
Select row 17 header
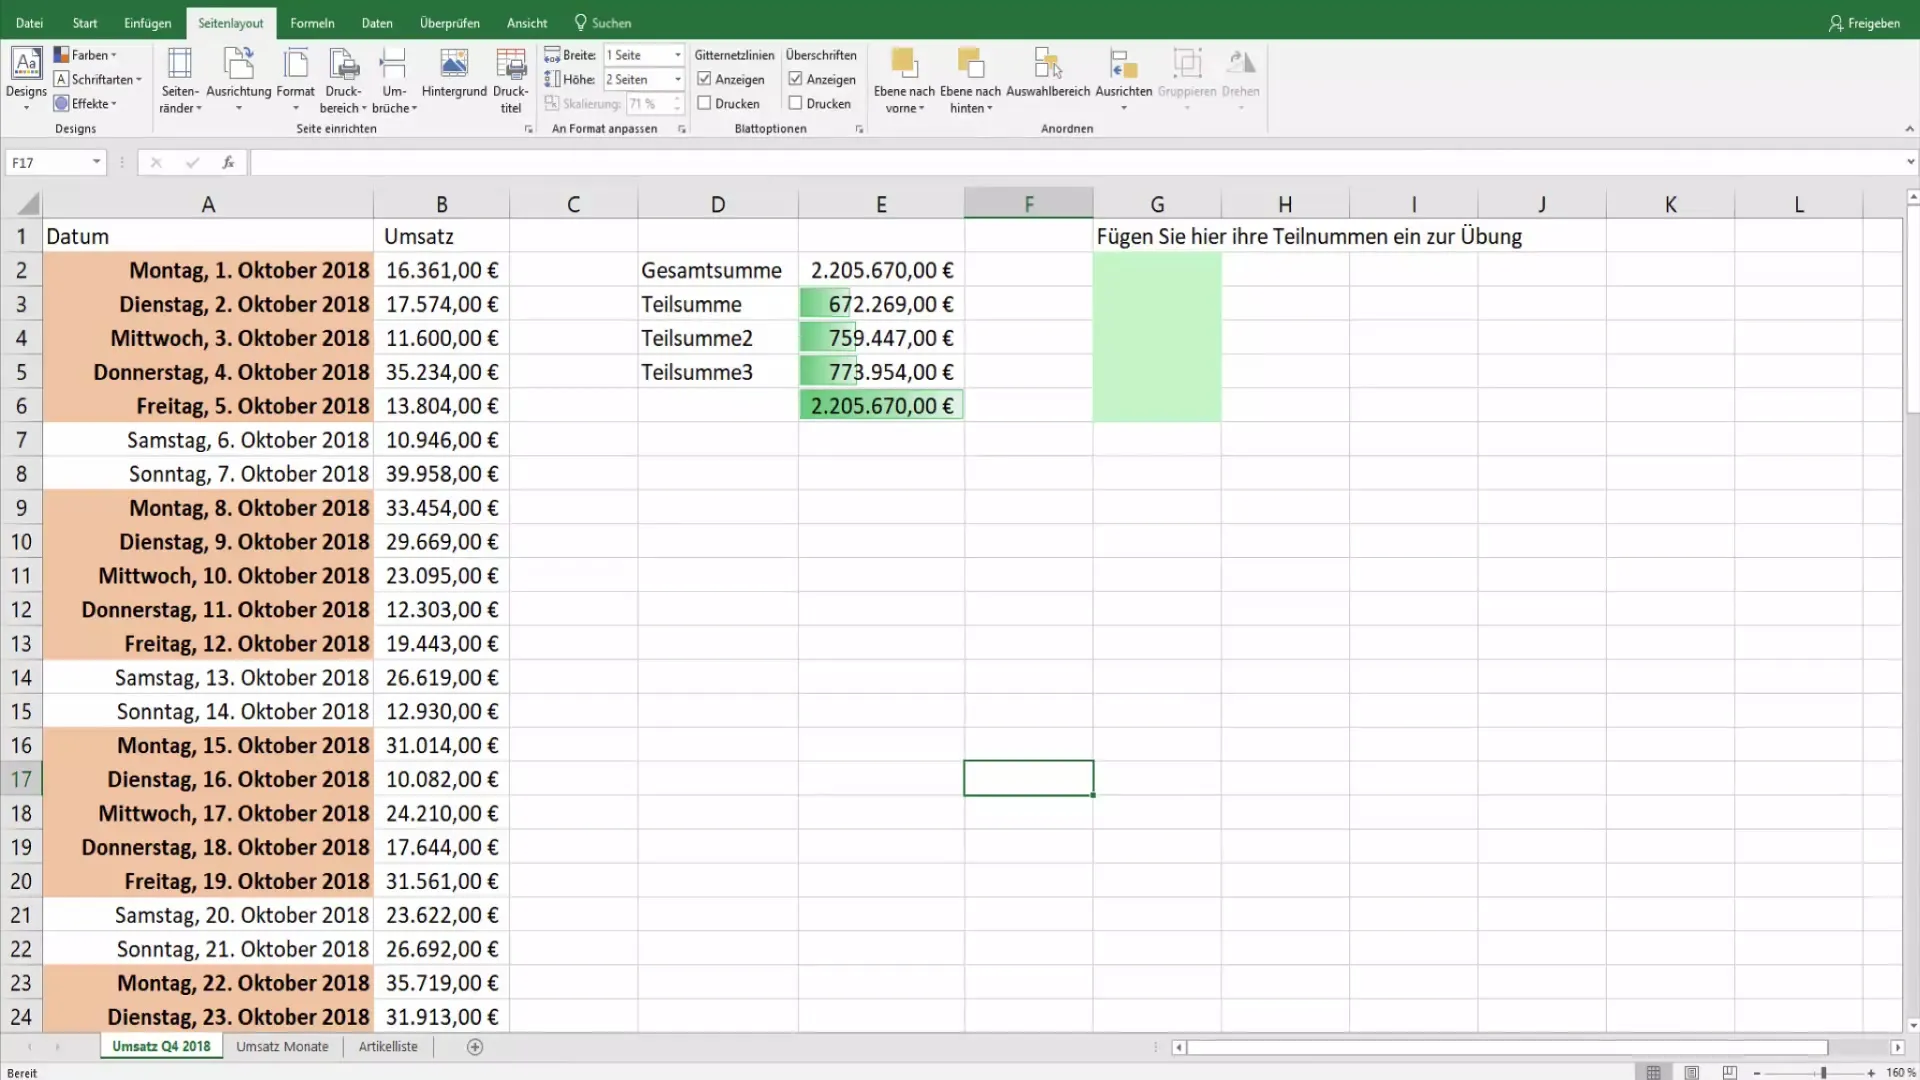[x=21, y=779]
